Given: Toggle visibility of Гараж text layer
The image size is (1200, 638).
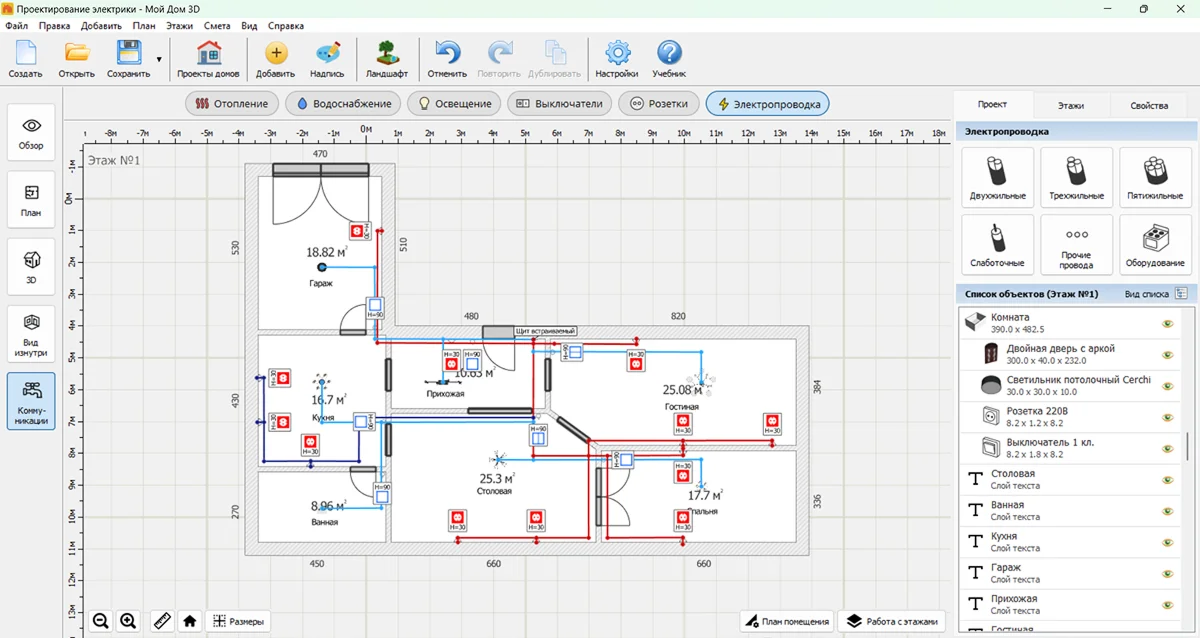Looking at the screenshot, I should pos(1166,573).
